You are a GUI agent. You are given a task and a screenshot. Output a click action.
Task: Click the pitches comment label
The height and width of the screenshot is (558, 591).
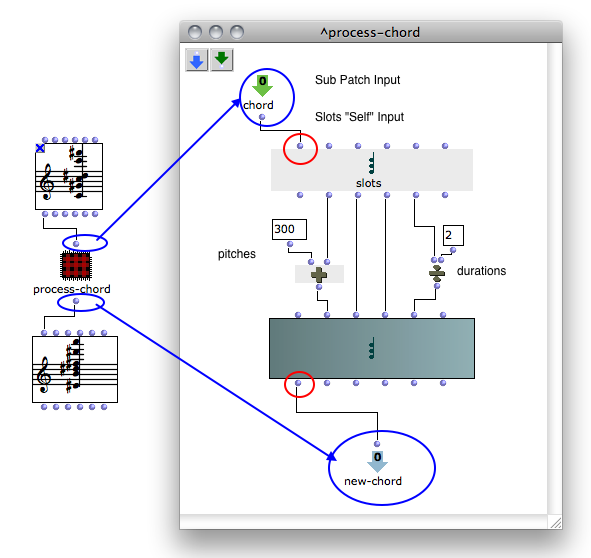[x=237, y=254]
